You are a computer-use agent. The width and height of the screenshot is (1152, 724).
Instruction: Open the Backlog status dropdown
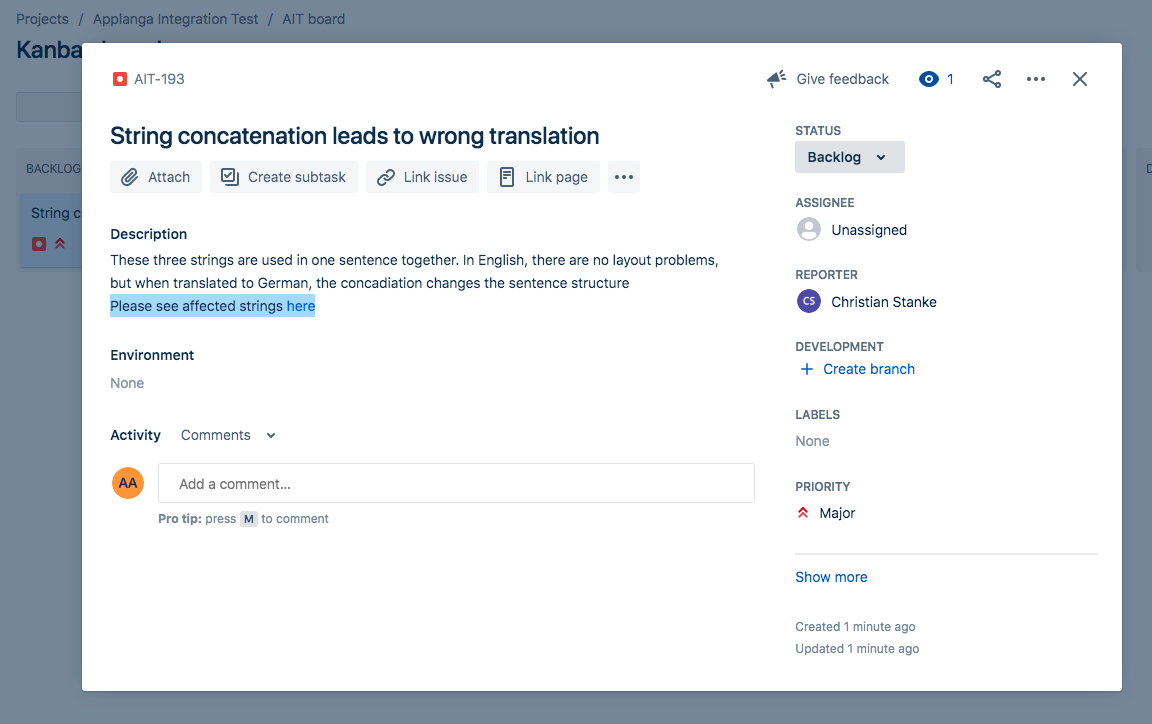[849, 157]
